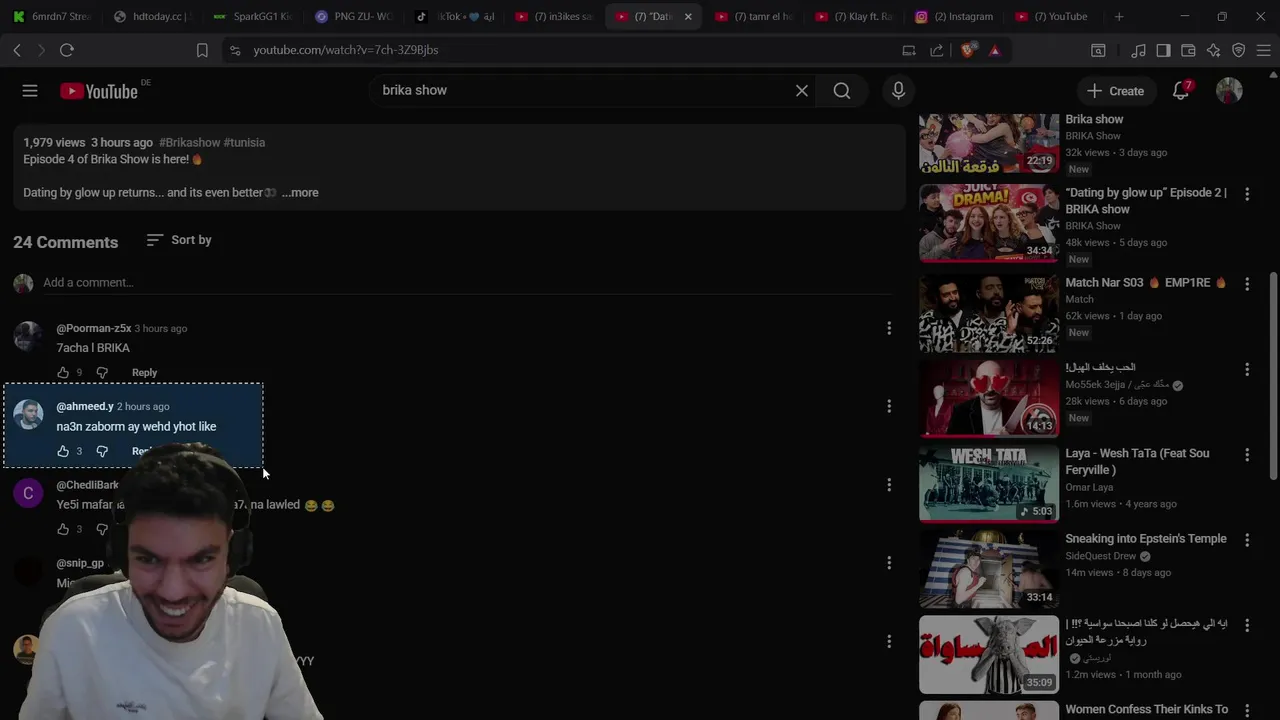This screenshot has width=1280, height=720.
Task: Click the search magnifier button
Action: (842, 91)
